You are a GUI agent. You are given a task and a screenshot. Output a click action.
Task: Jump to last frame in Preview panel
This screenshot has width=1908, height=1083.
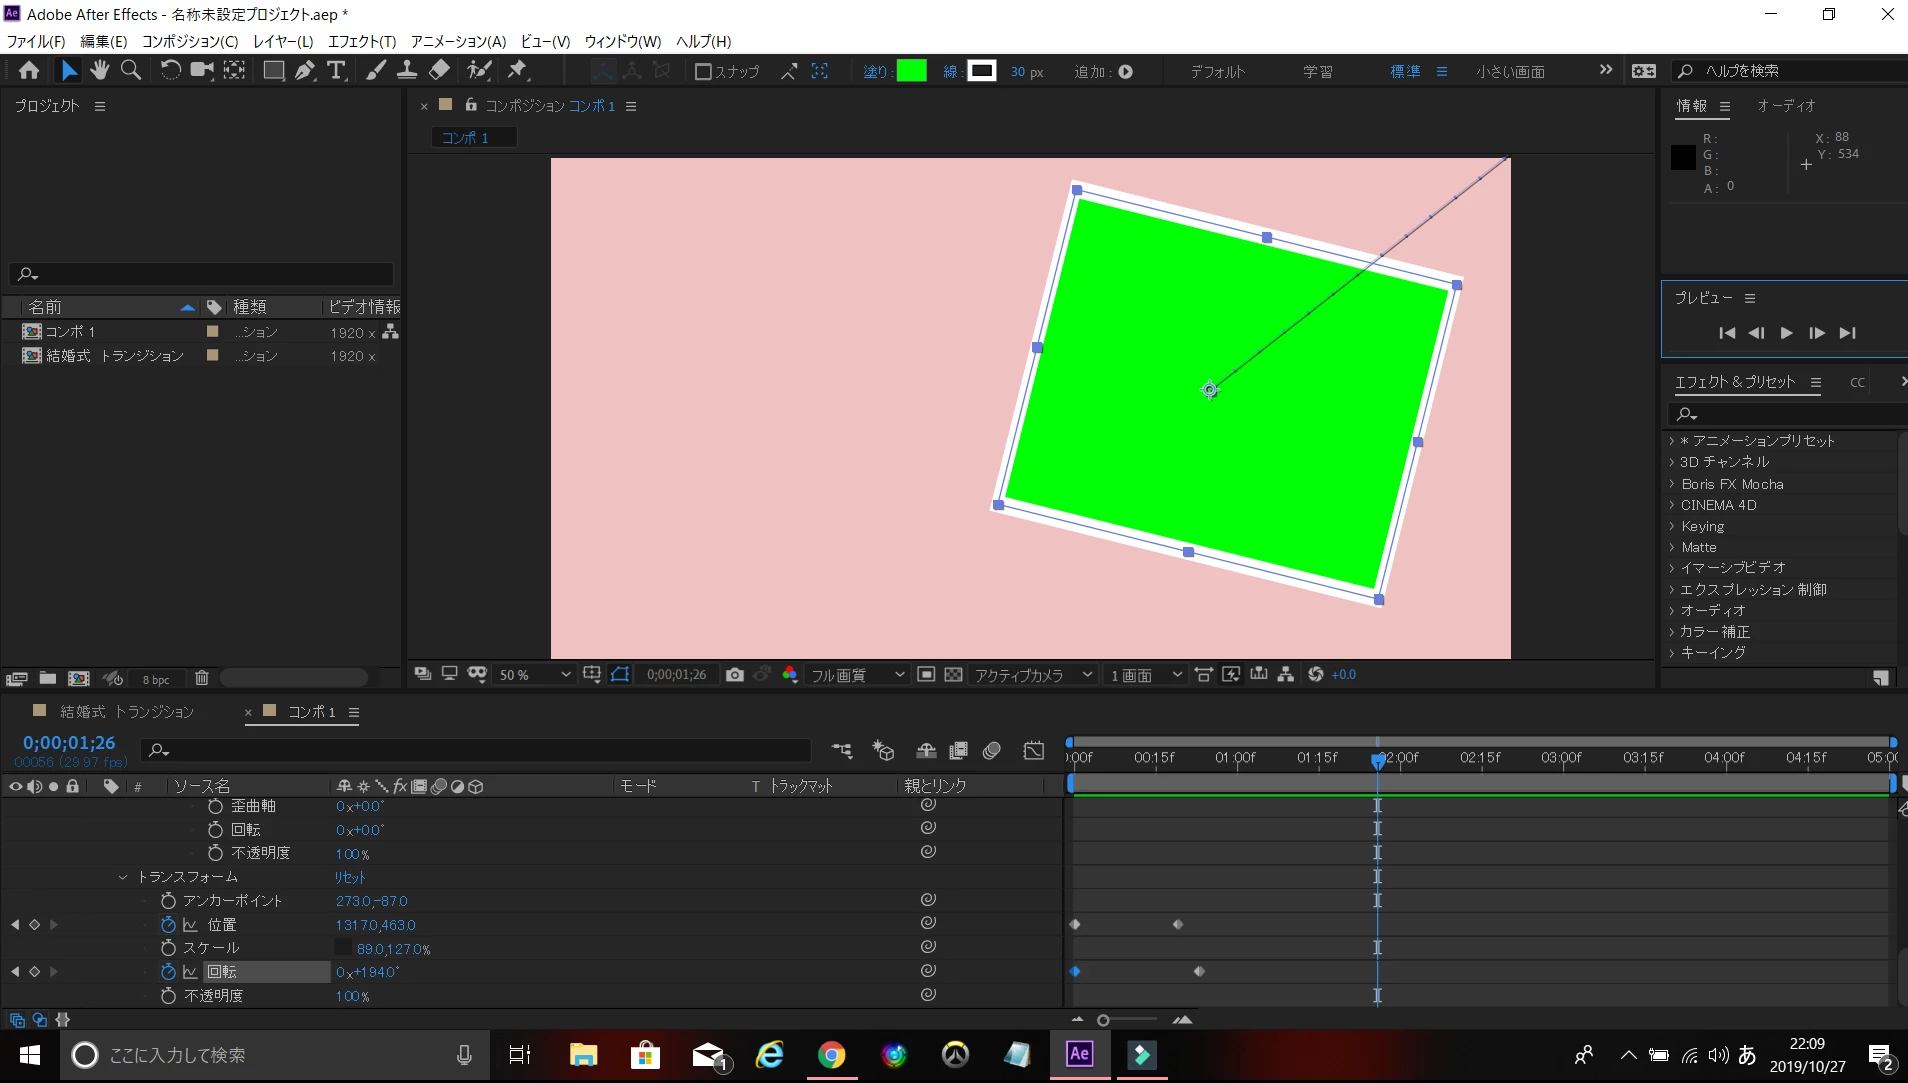pos(1848,333)
